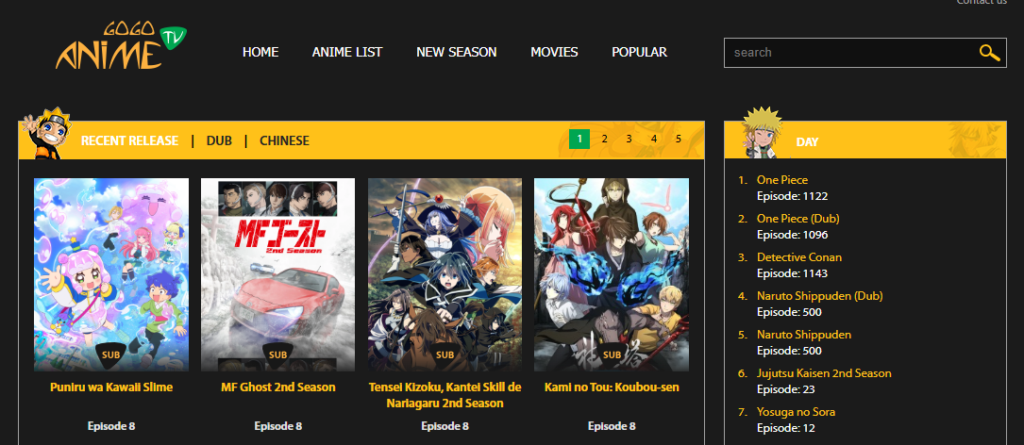Go to page 2 of recent releases
This screenshot has height=445, width=1024.
click(x=604, y=139)
